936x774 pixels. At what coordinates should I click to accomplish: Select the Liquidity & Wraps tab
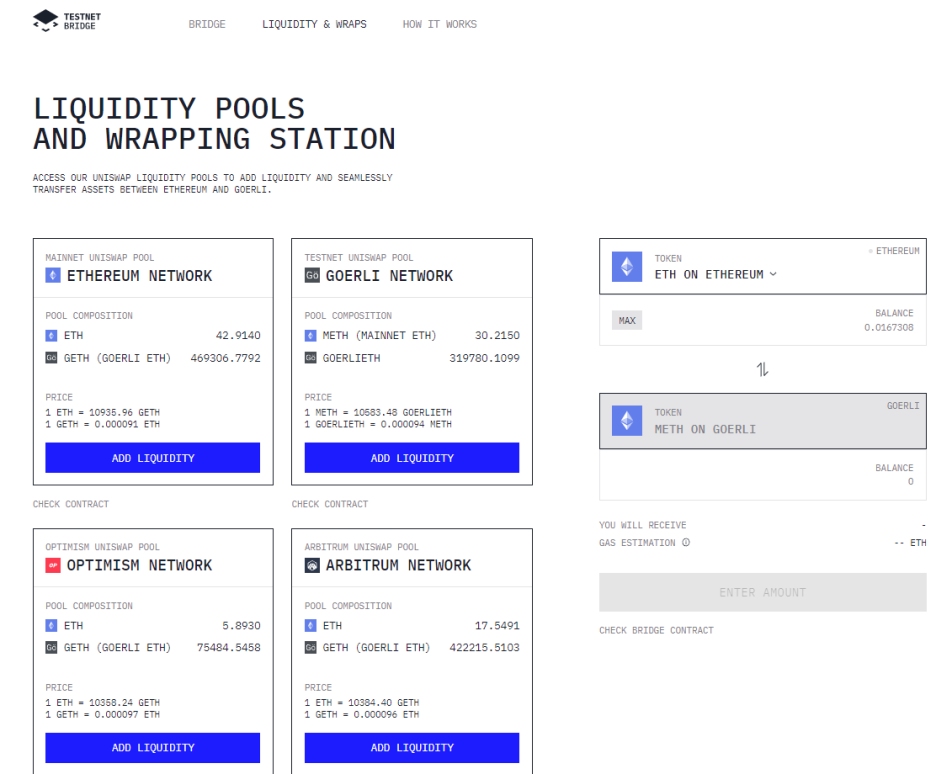[x=315, y=24]
